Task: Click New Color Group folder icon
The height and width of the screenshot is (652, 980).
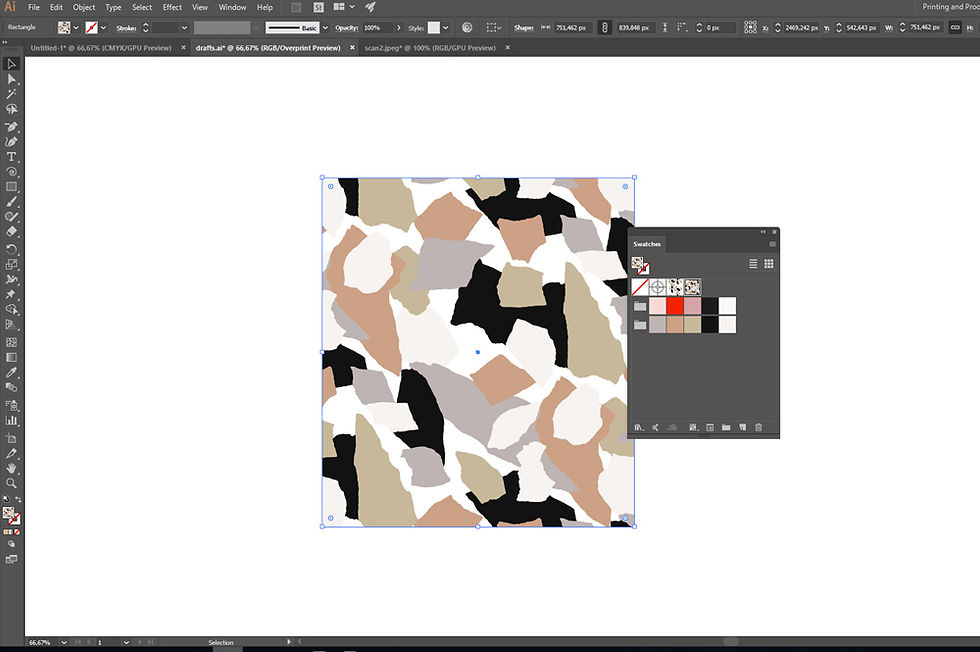Action: [x=726, y=428]
